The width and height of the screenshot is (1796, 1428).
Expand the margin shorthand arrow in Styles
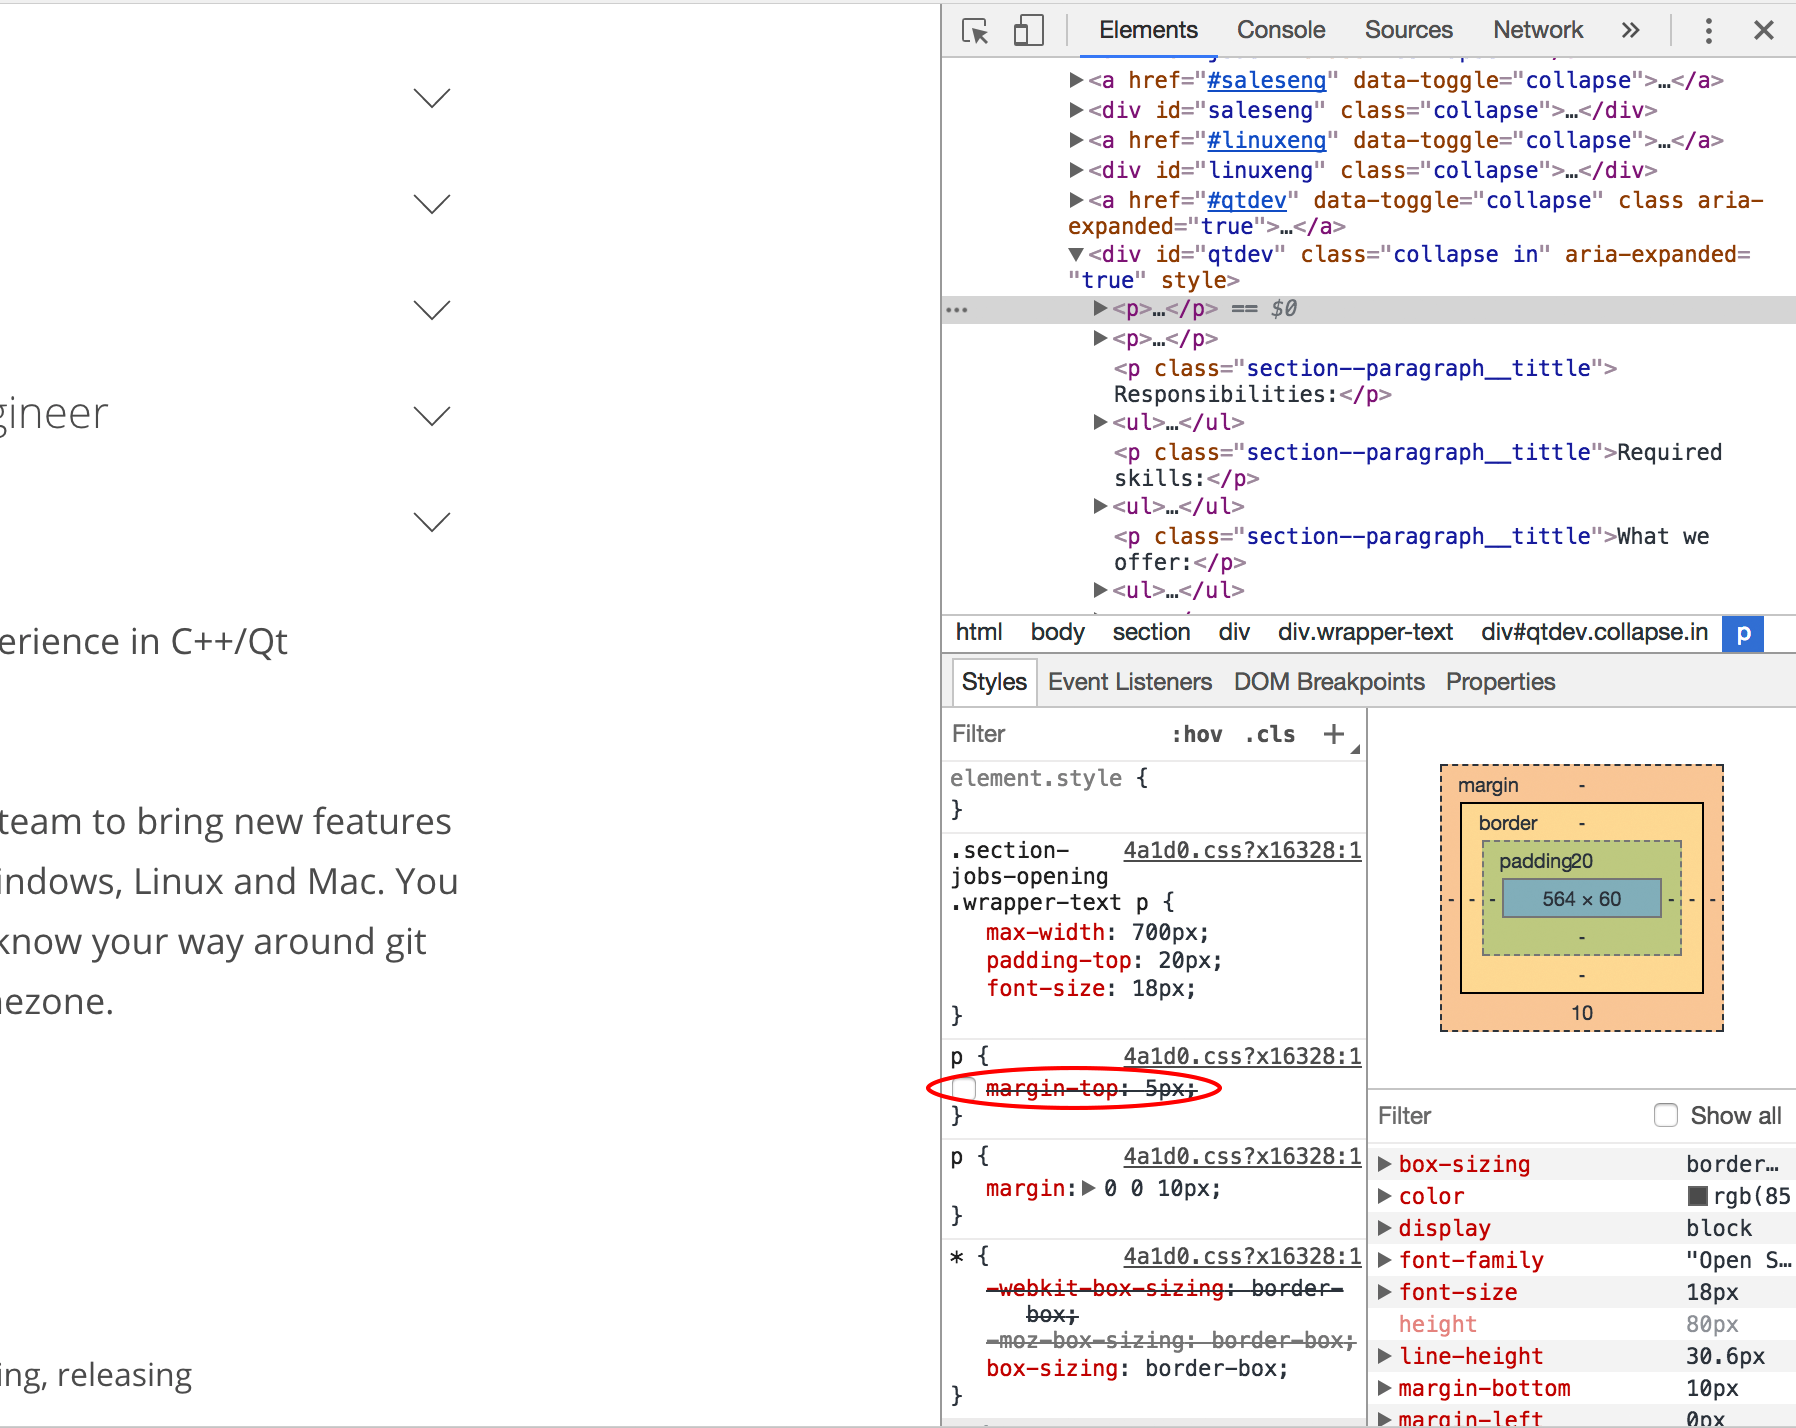click(1087, 1188)
